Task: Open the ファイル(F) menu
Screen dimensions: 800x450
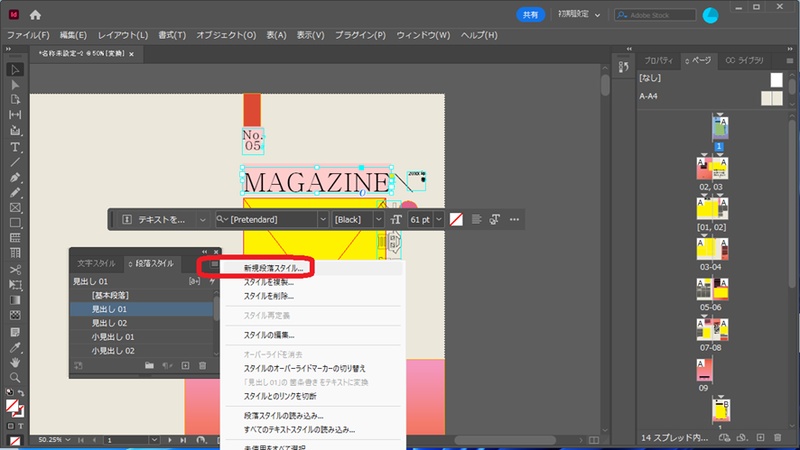Action: [28, 35]
